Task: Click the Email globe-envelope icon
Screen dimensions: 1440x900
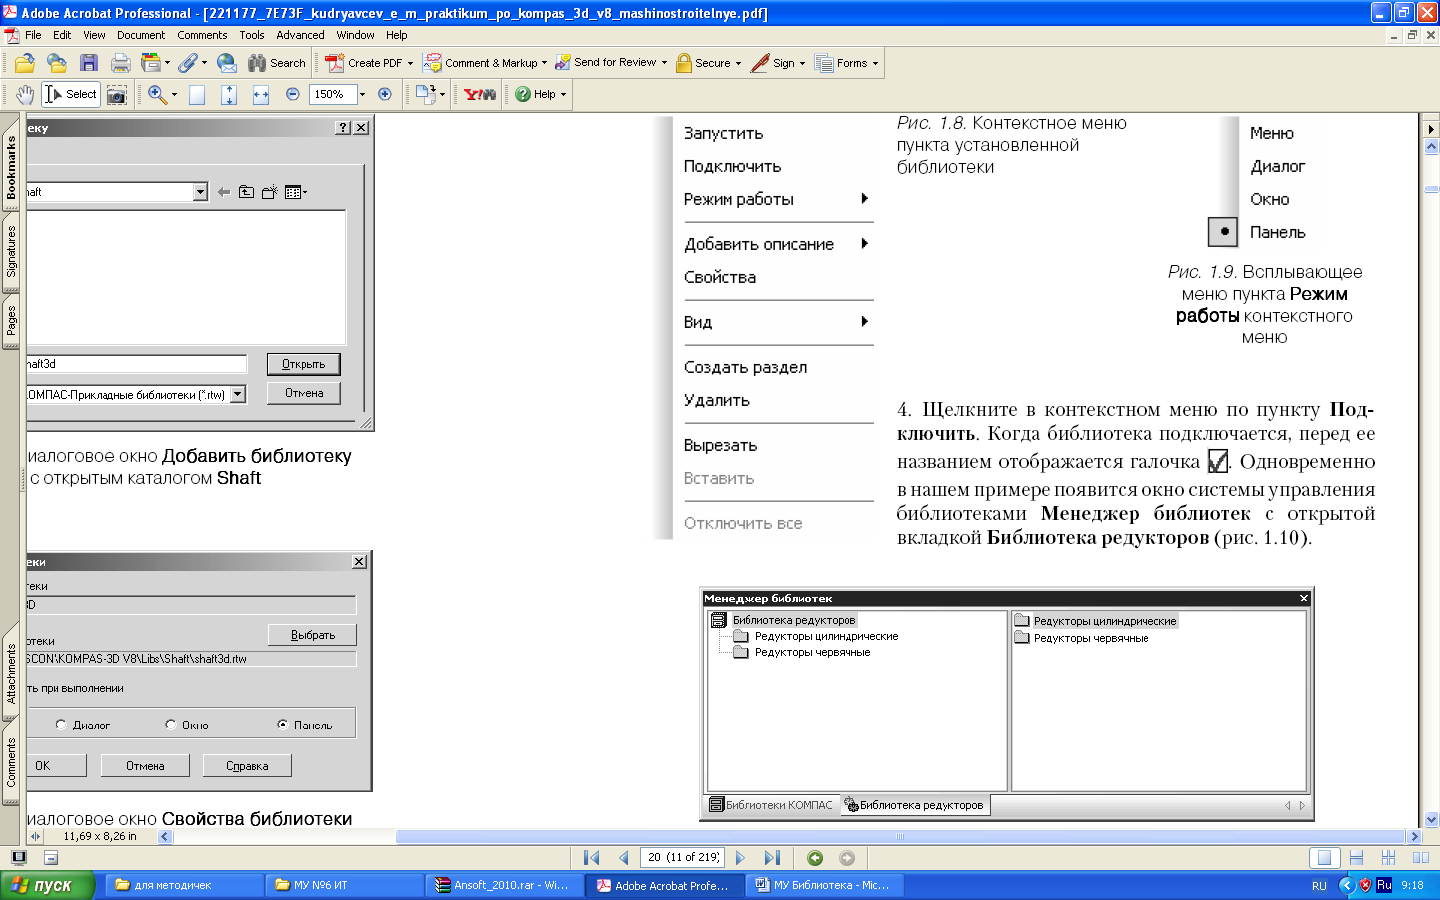Action: tap(227, 63)
